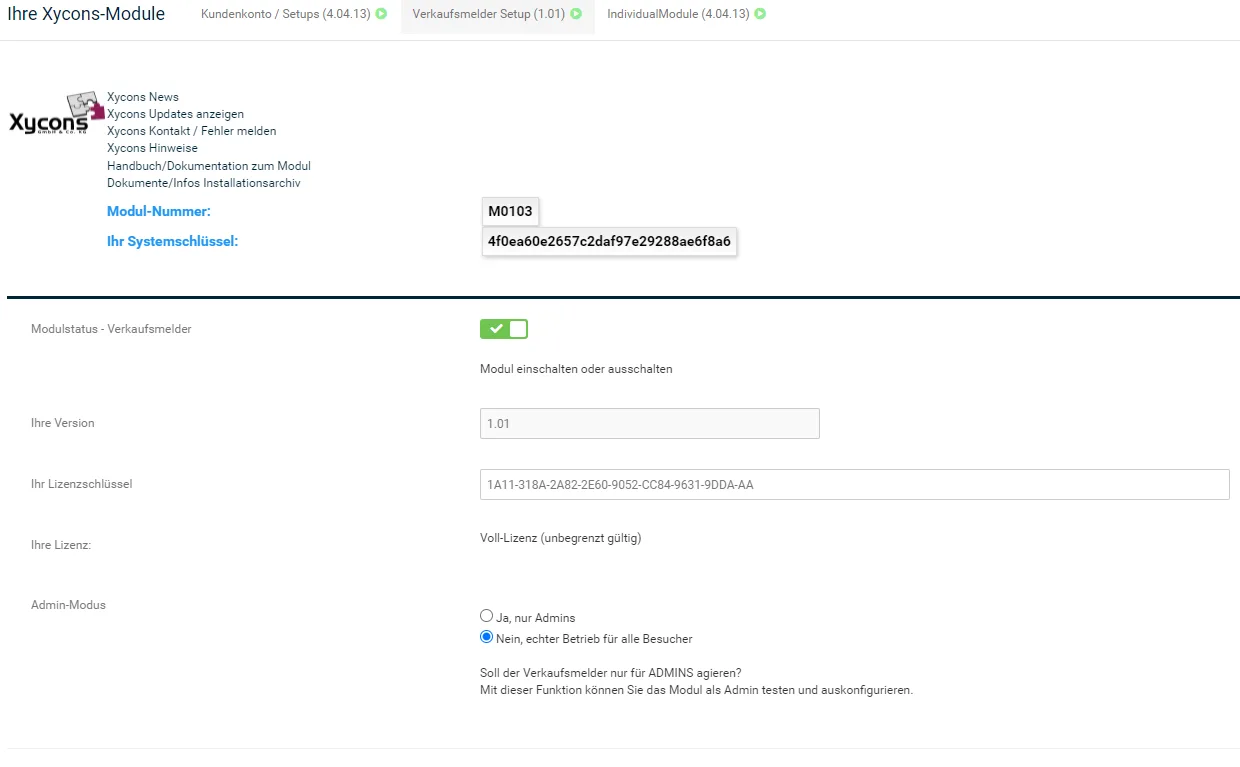Click the 'Ihr Systemschlüssel:' label
1240x767 pixels.
[172, 241]
